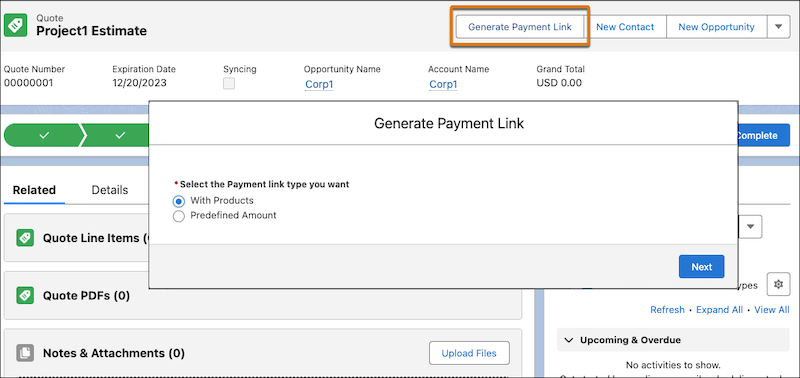Image resolution: width=800 pixels, height=378 pixels.
Task: Toggle the Syncing checkbox
Action: (229, 84)
